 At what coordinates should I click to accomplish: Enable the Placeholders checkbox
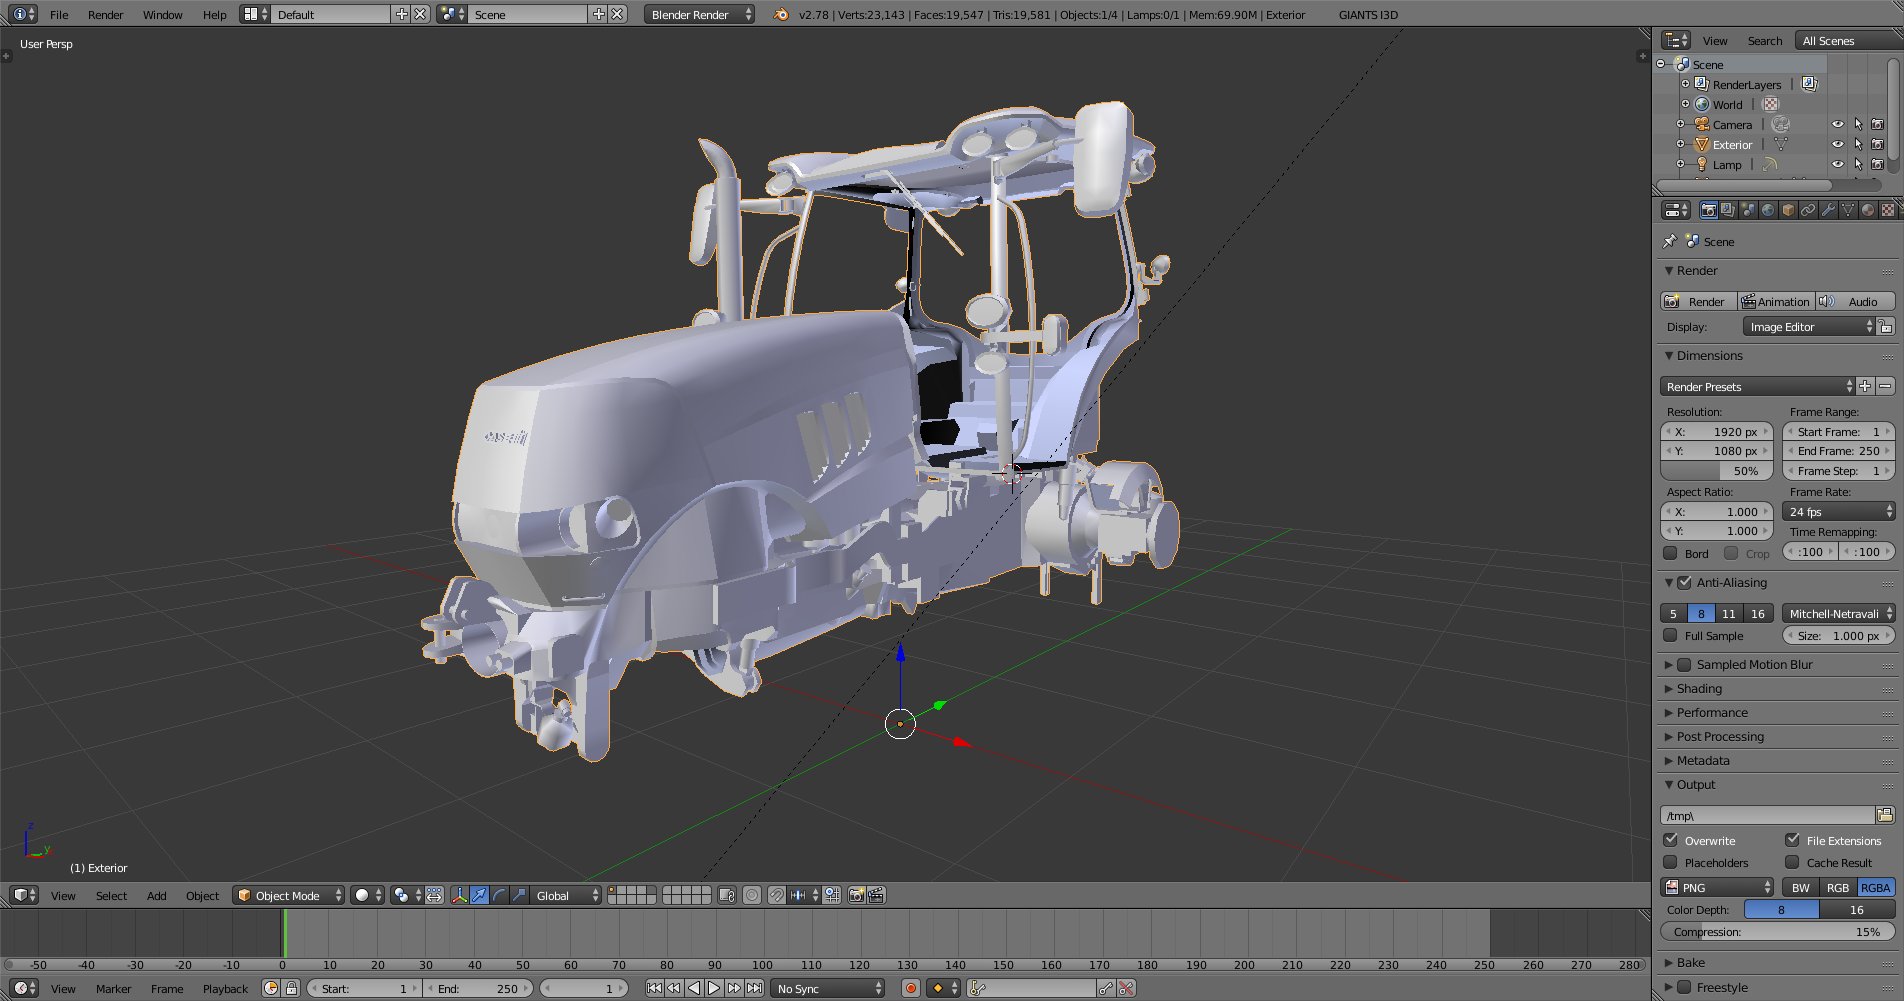click(1670, 863)
